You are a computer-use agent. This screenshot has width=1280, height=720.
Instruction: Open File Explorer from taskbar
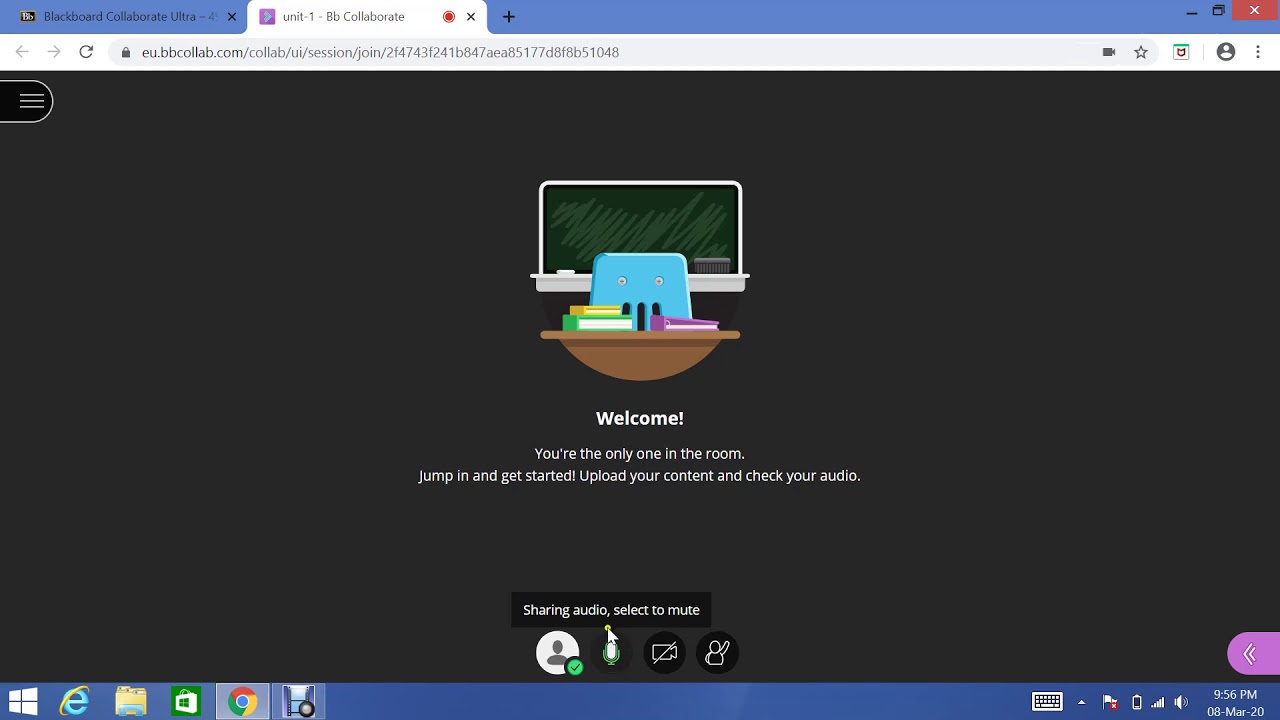click(131, 702)
